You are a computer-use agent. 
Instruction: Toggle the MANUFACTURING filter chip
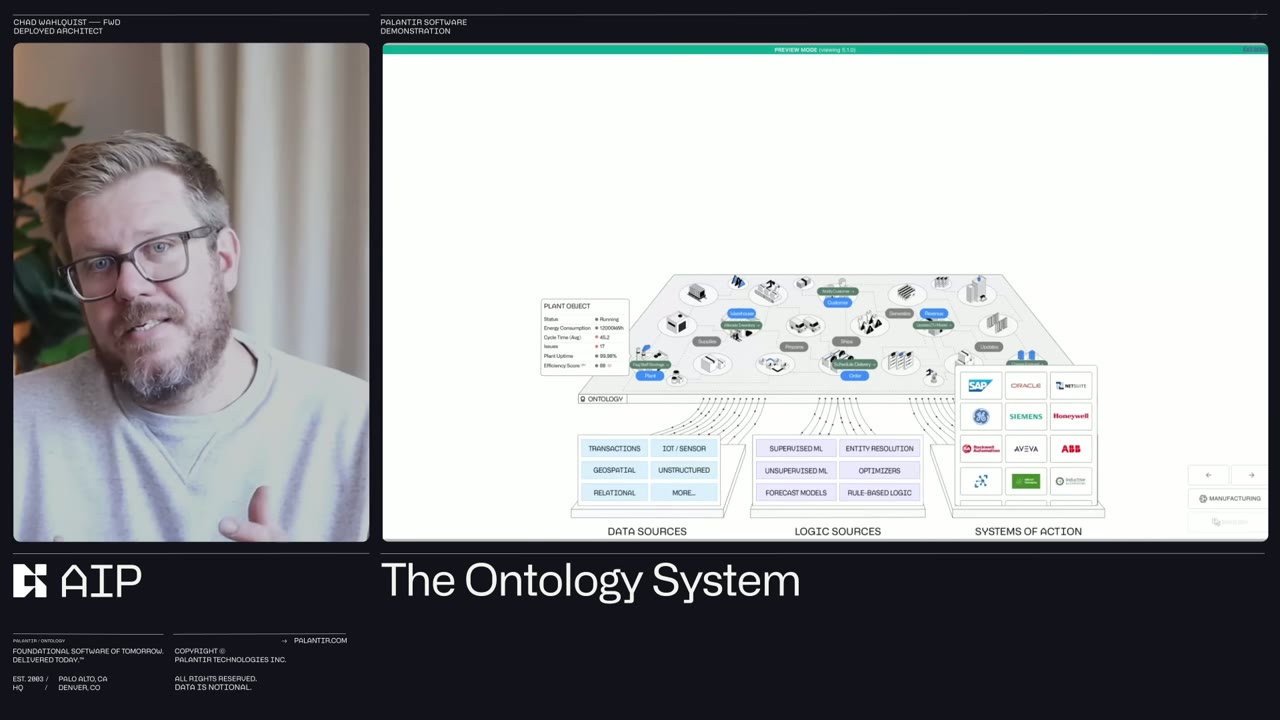click(x=1228, y=498)
